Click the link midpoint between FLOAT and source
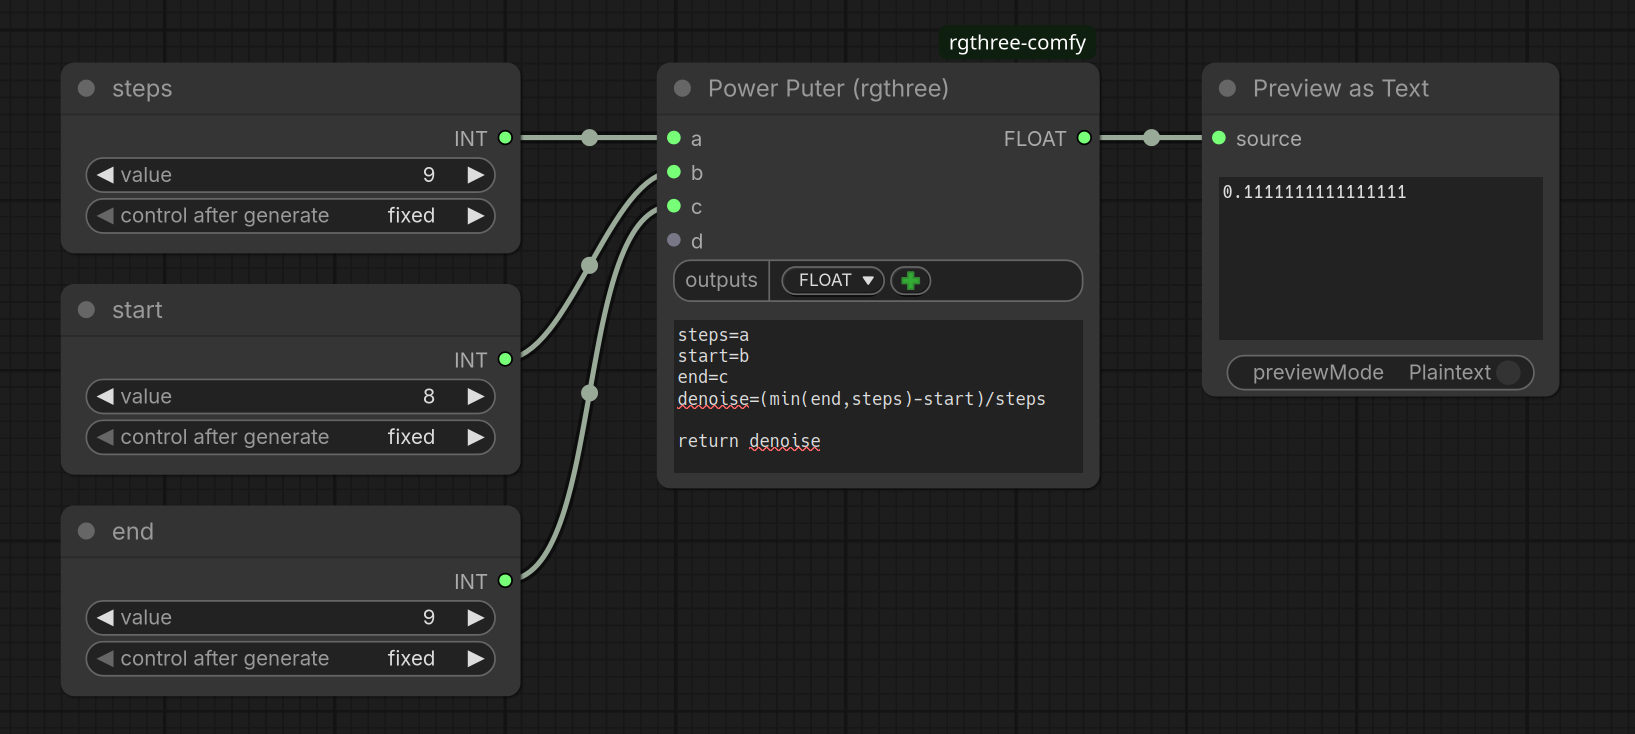The image size is (1635, 734). [x=1152, y=138]
